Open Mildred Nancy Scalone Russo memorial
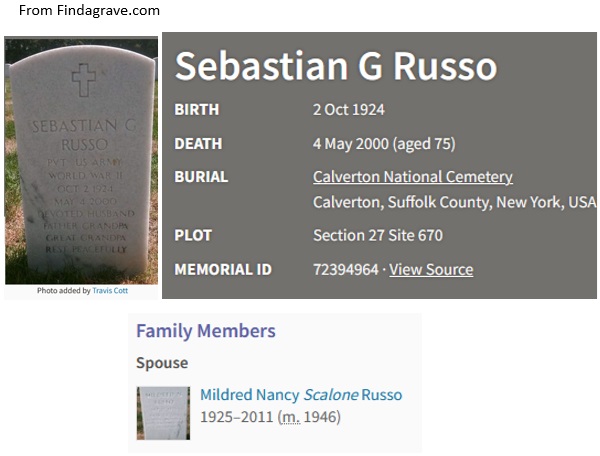 click(x=301, y=395)
